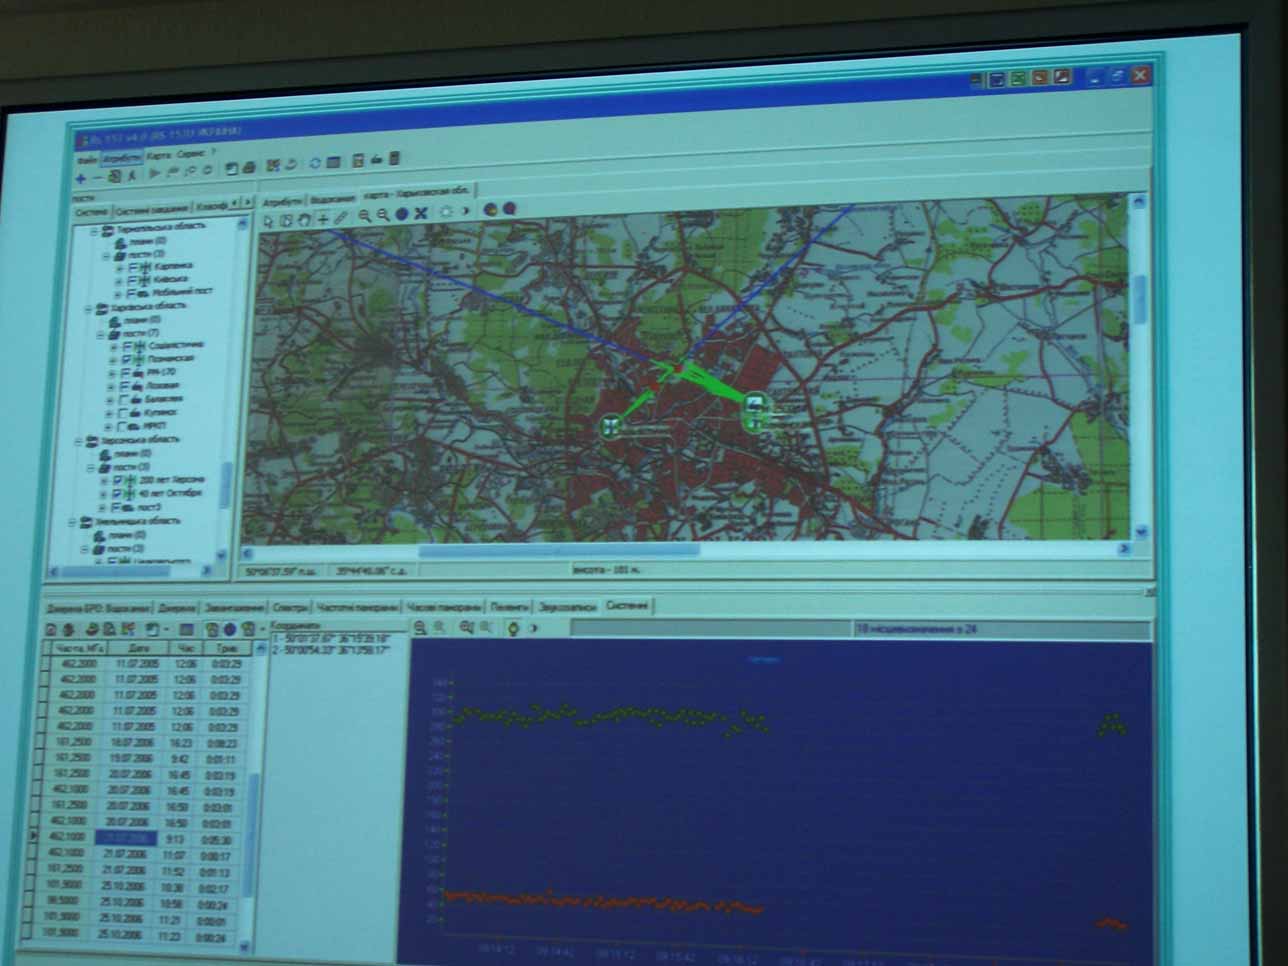
Task: Select the crosshair tool on map toolbar
Action: pyautogui.click(x=322, y=217)
